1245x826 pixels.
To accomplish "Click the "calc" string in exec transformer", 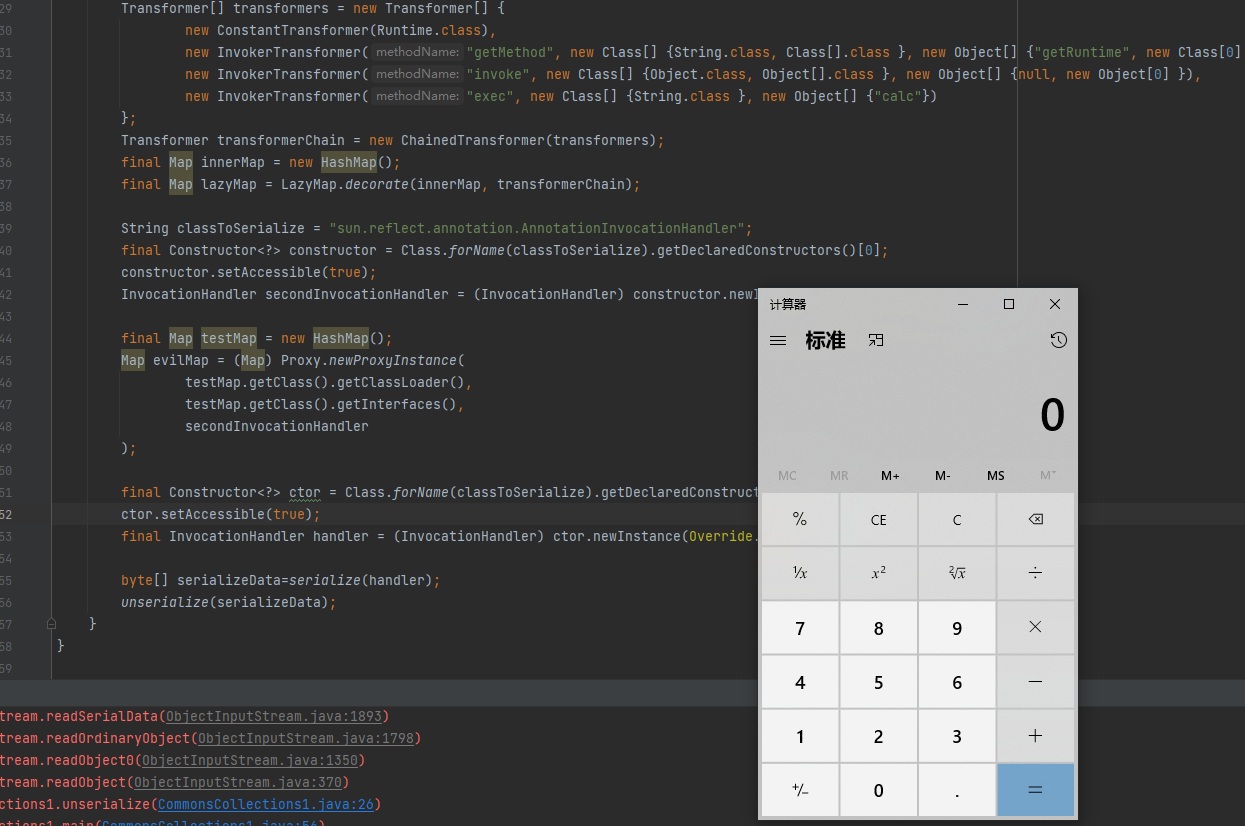I will tap(898, 96).
